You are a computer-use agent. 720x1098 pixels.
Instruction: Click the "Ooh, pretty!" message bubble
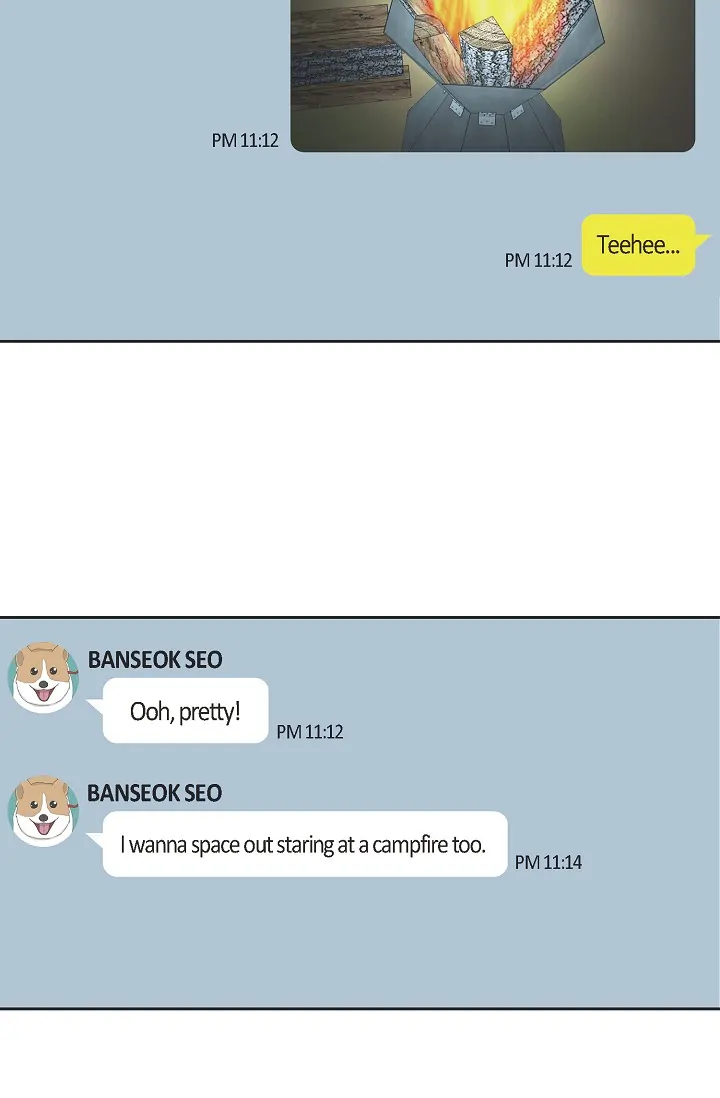(x=186, y=711)
